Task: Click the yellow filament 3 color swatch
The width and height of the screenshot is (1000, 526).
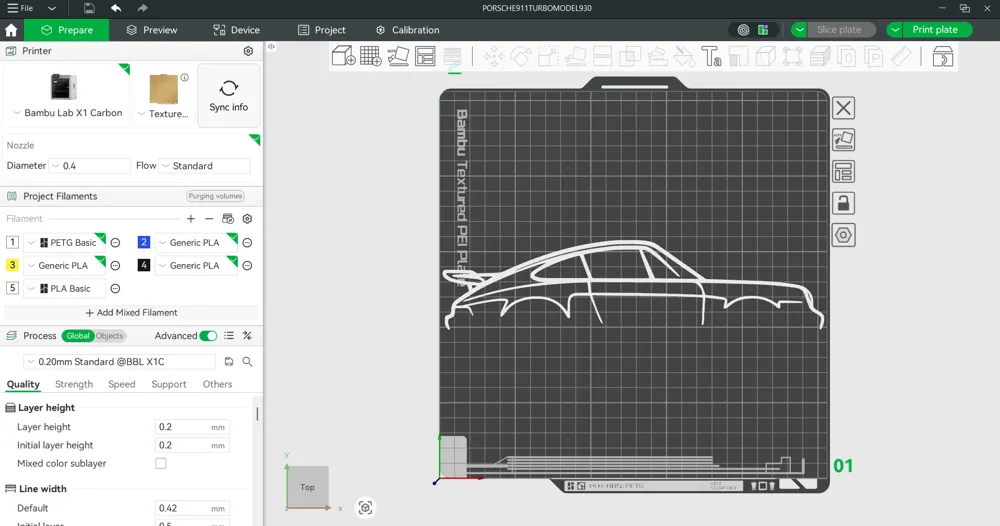Action: coord(12,265)
